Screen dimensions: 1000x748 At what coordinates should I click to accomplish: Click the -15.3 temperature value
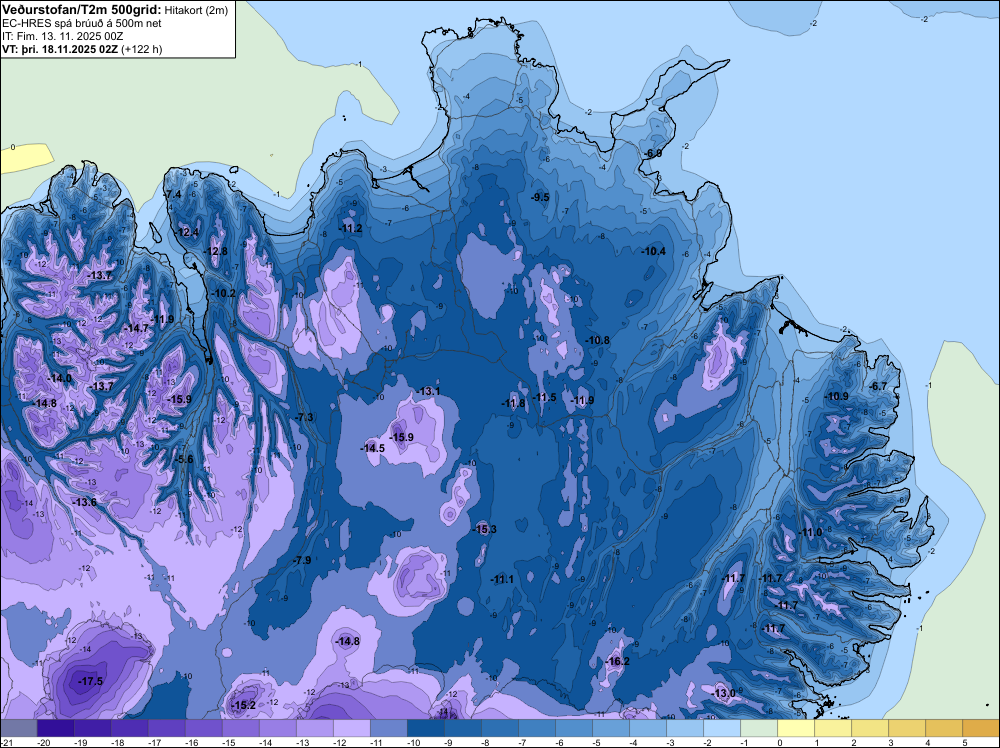pos(484,529)
